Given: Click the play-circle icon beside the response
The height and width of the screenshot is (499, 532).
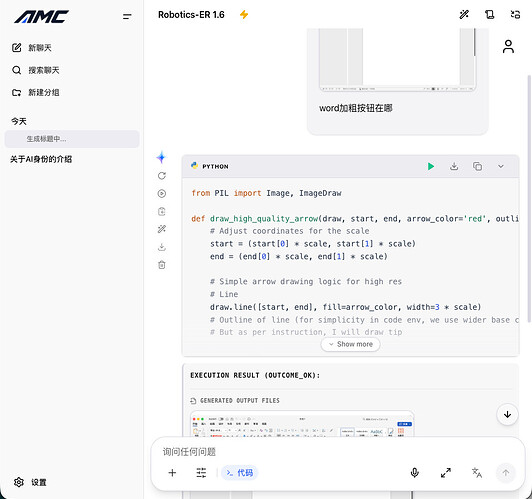Looking at the screenshot, I should (x=162, y=193).
